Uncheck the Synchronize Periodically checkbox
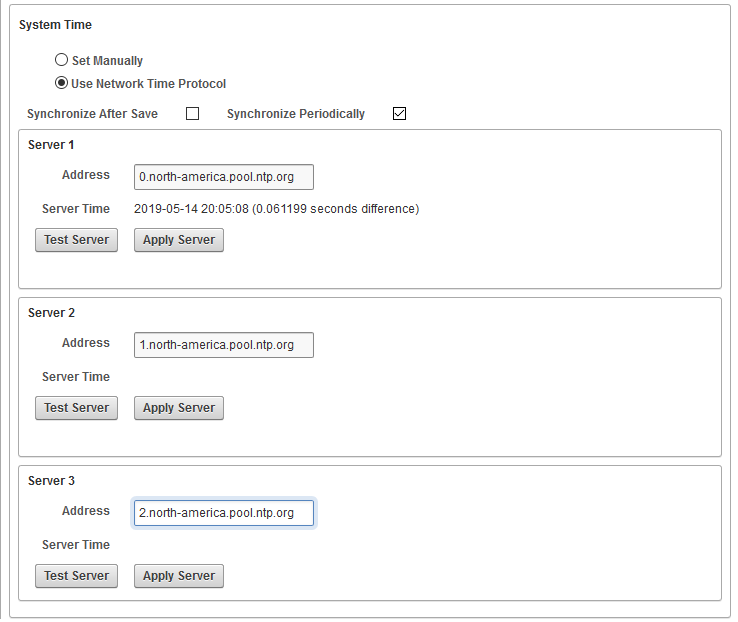The image size is (738, 622). point(399,113)
